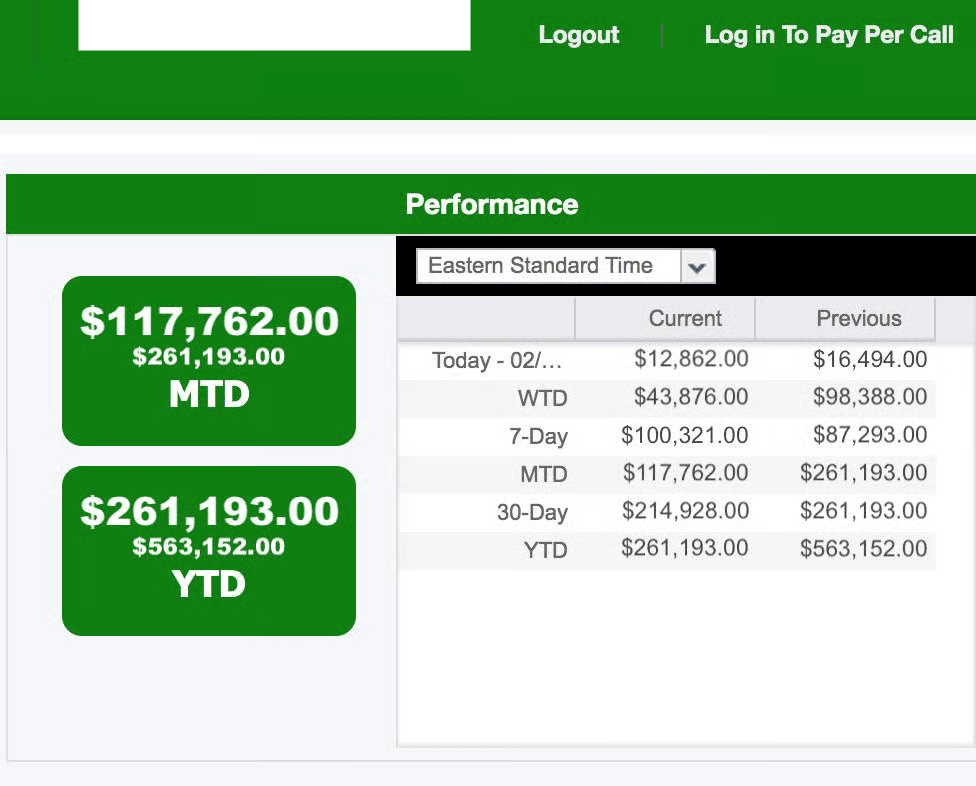Click the green MTD summary tile
Viewport: 976px width, 786px height.
pos(209,360)
